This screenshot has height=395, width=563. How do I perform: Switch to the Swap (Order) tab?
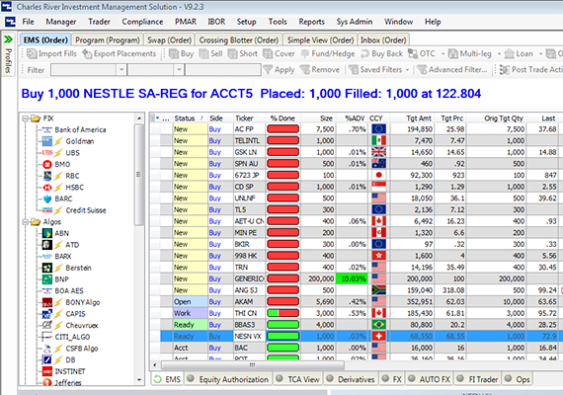(169, 40)
